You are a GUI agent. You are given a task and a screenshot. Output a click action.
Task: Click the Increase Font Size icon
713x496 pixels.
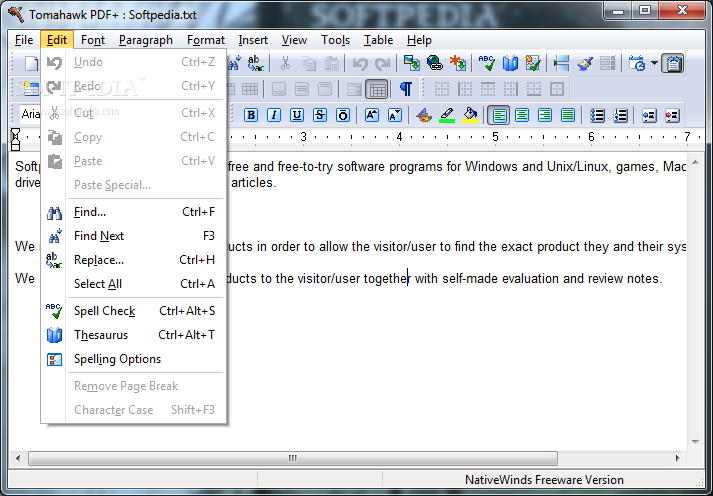click(372, 115)
